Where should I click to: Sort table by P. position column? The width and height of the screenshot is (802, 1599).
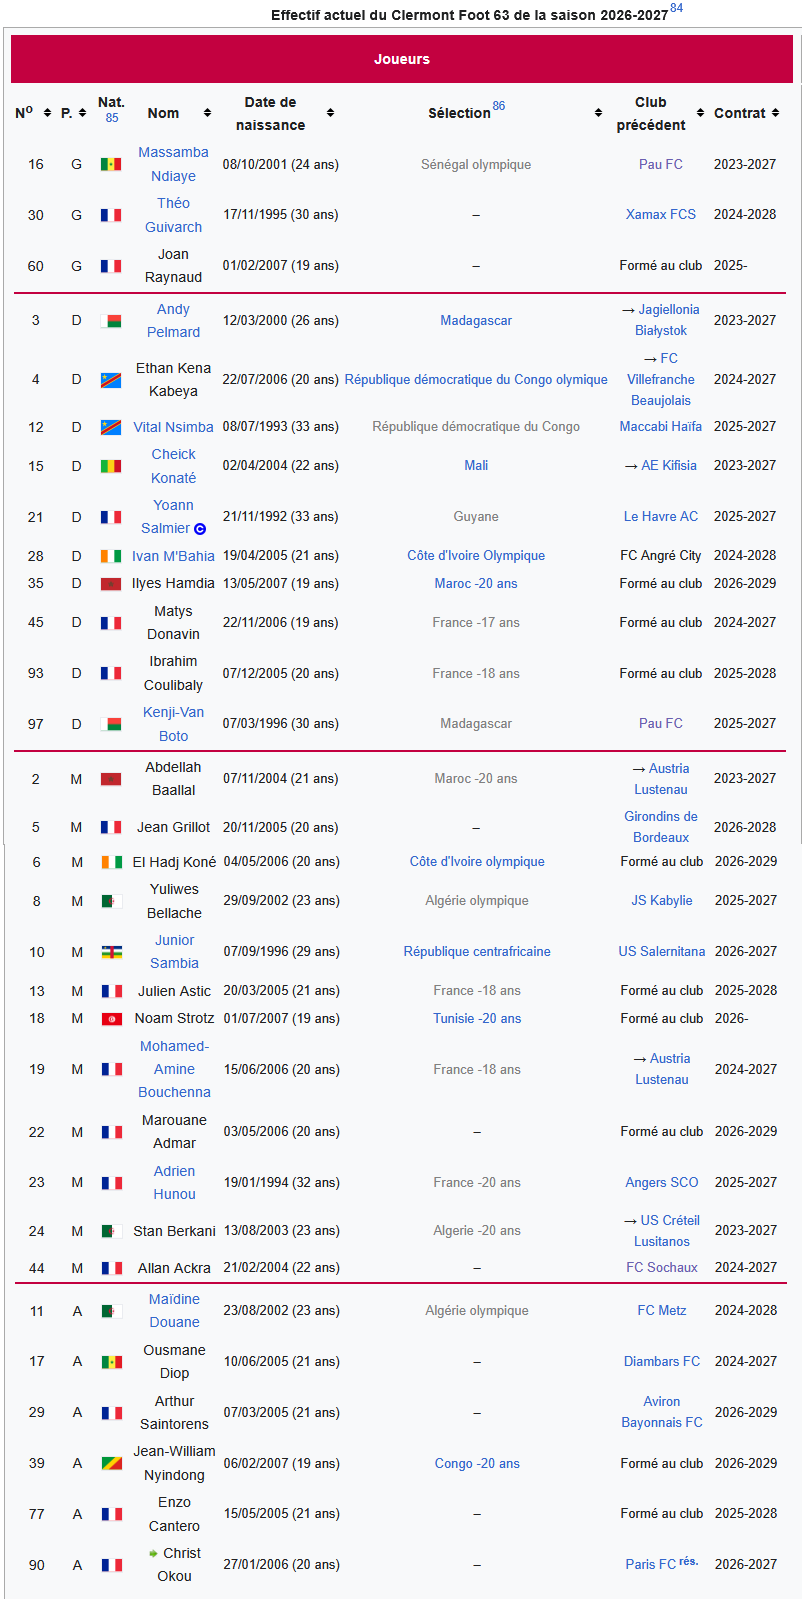click(x=82, y=113)
